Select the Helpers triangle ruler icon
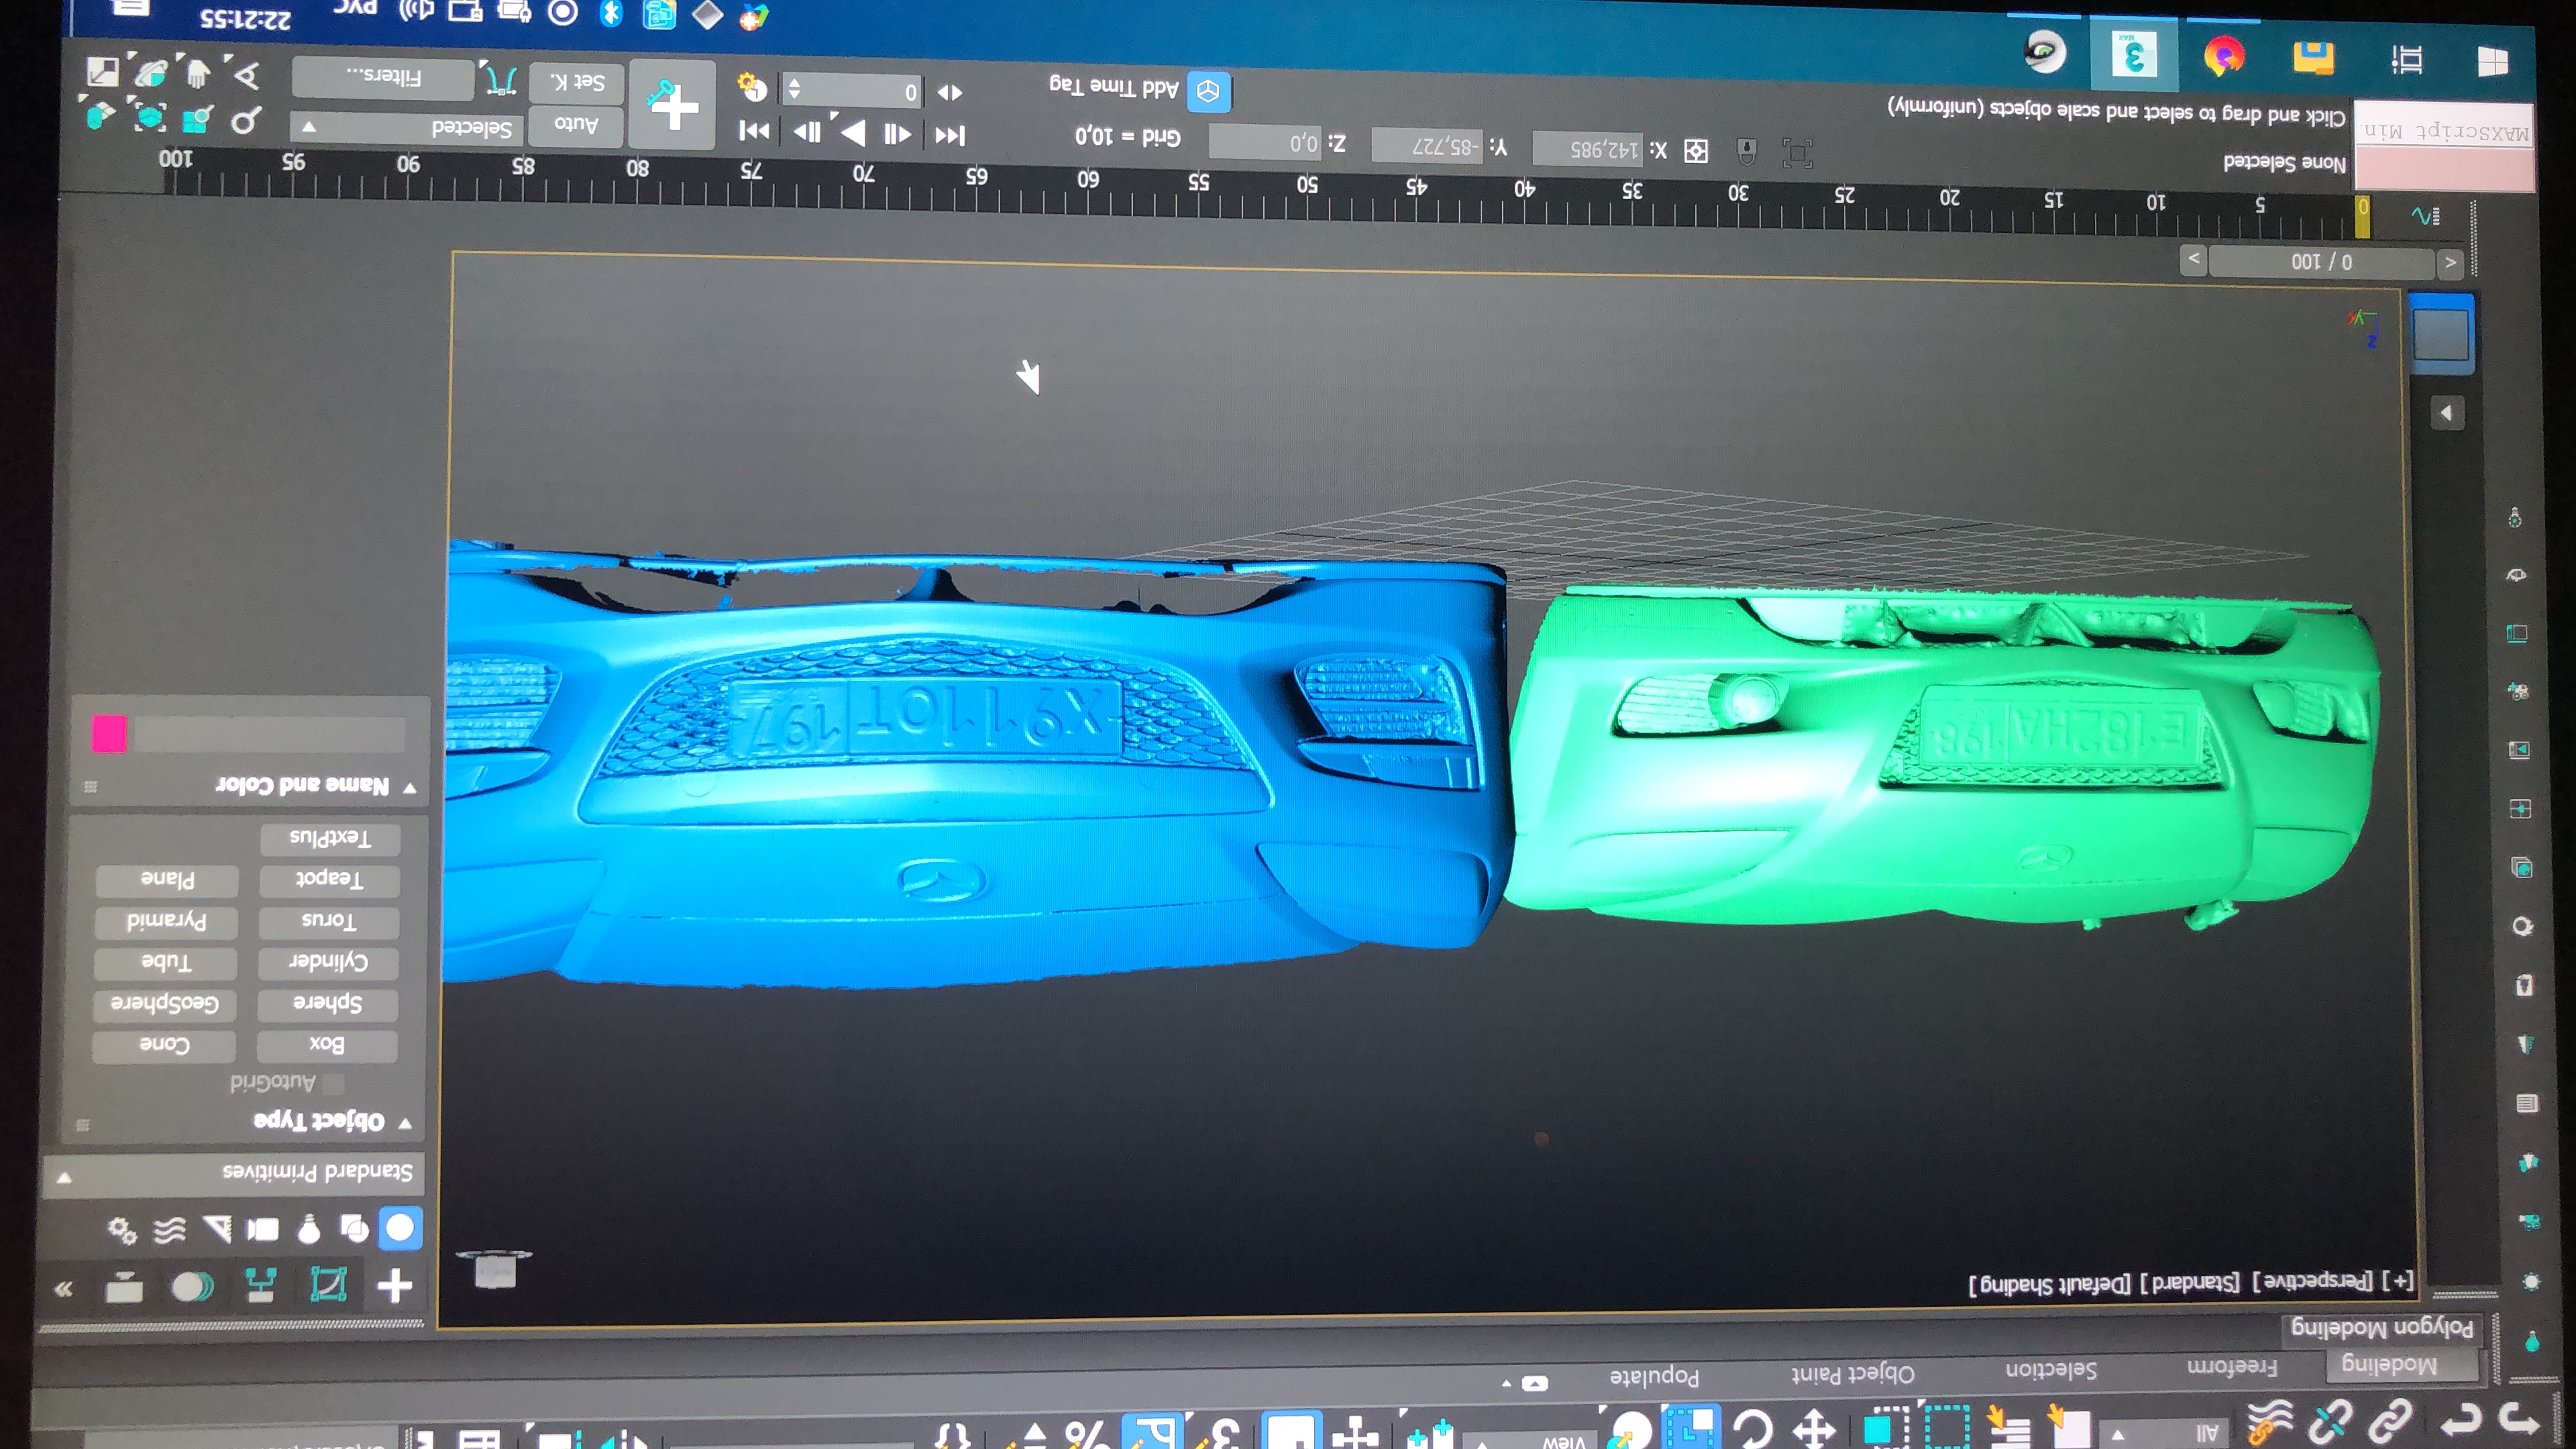This screenshot has width=2576, height=1449. (x=217, y=1229)
